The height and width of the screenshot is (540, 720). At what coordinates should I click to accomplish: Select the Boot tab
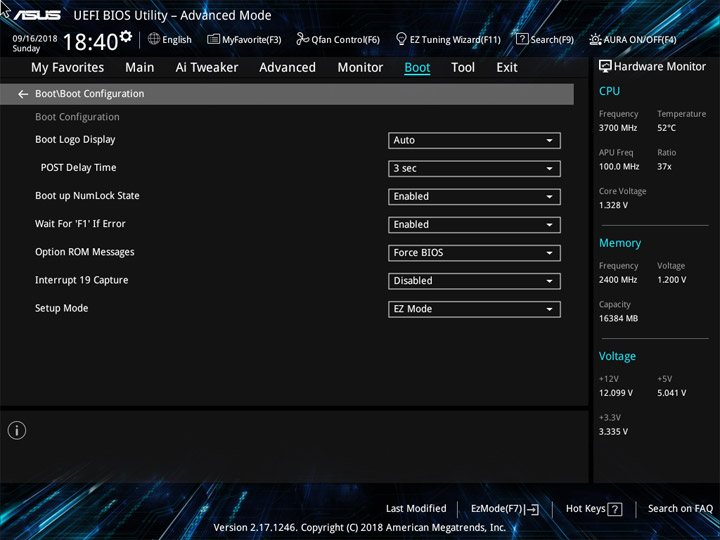[417, 68]
